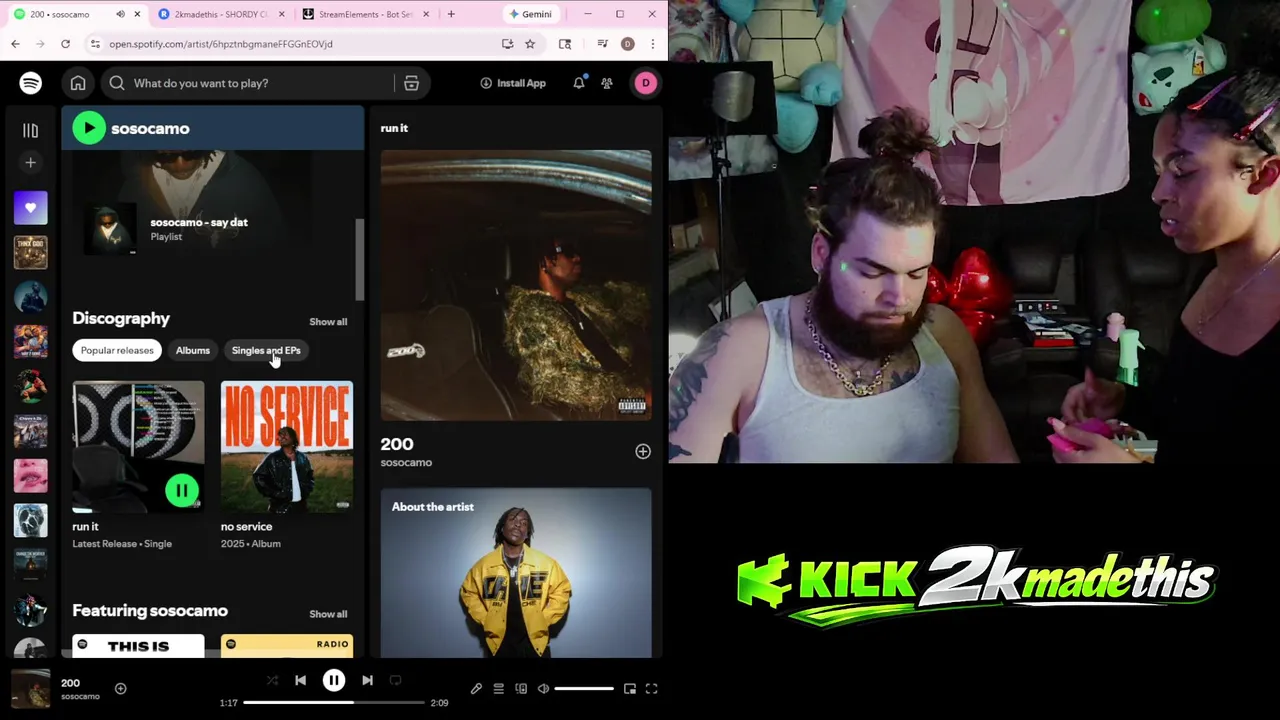Viewport: 1280px width, 720px height.
Task: Add 200 to Liked Songs in Now Playing panel
Action: (642, 452)
